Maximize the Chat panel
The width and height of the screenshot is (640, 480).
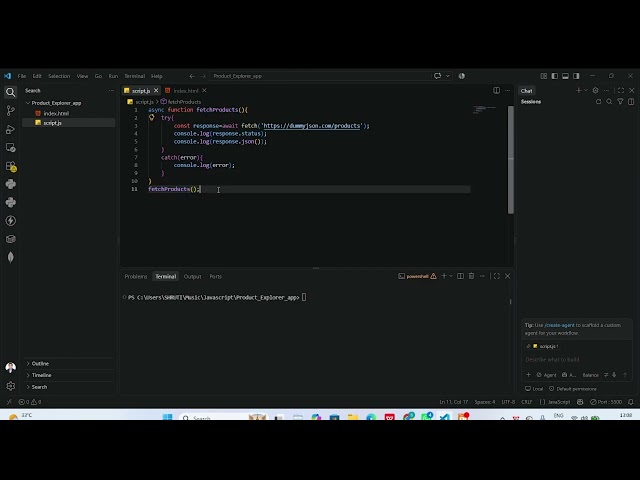point(621,91)
